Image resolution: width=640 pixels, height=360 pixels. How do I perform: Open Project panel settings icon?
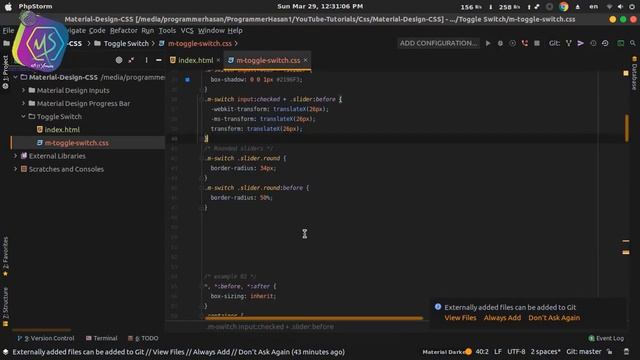click(146, 60)
